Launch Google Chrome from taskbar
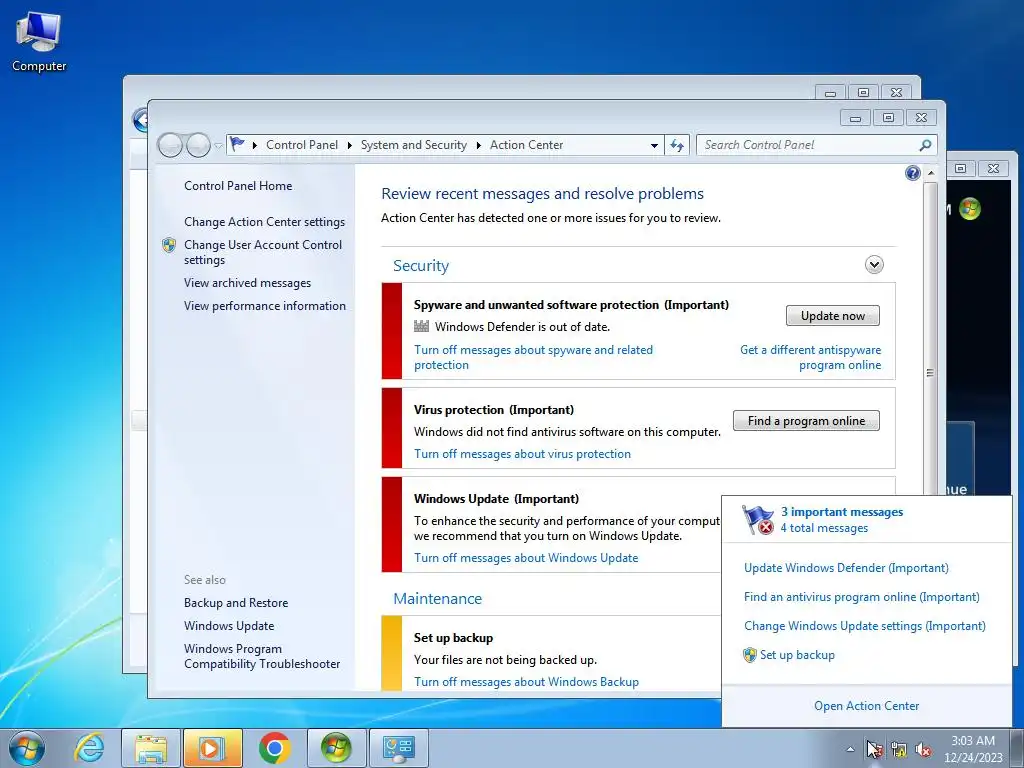1024x768 pixels. point(274,748)
